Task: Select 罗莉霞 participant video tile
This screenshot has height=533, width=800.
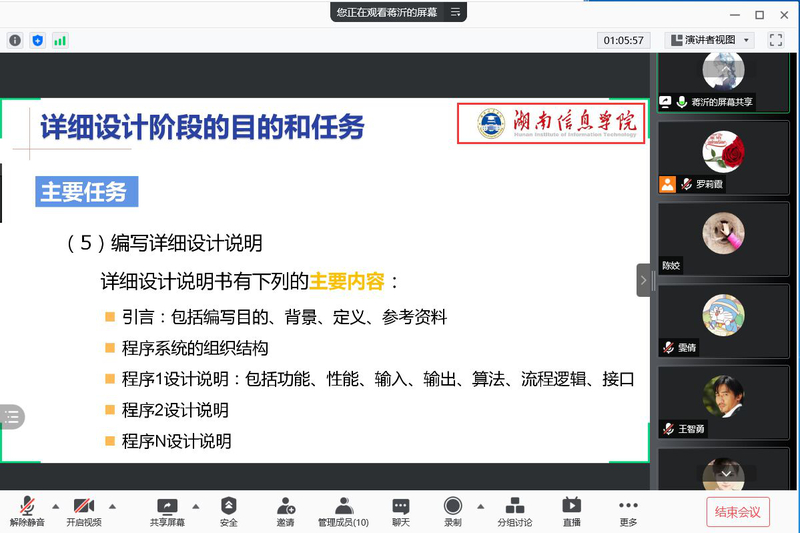Action: [x=723, y=158]
